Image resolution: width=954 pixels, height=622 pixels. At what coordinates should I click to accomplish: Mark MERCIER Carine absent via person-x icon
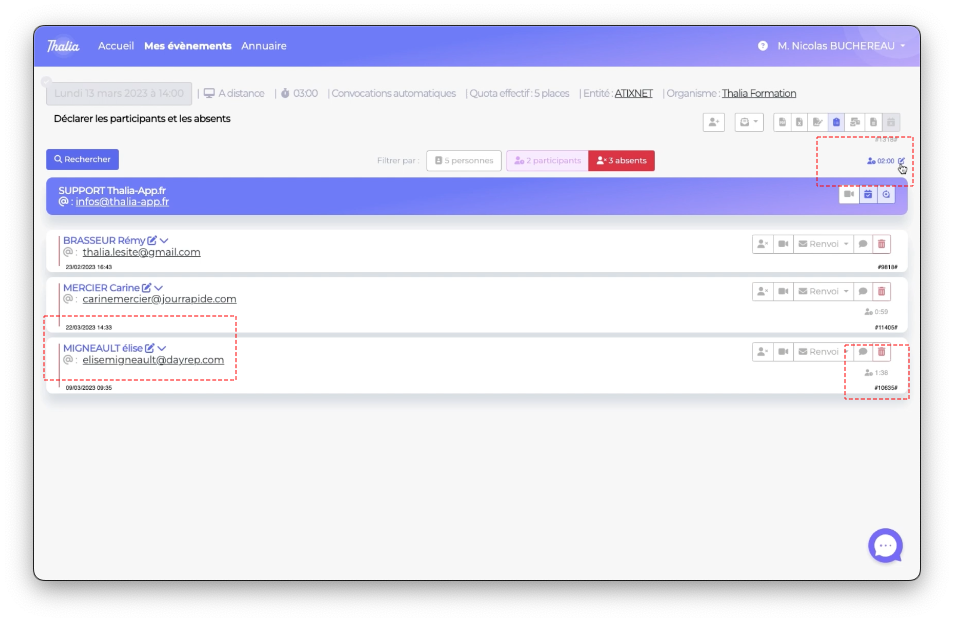(x=763, y=291)
